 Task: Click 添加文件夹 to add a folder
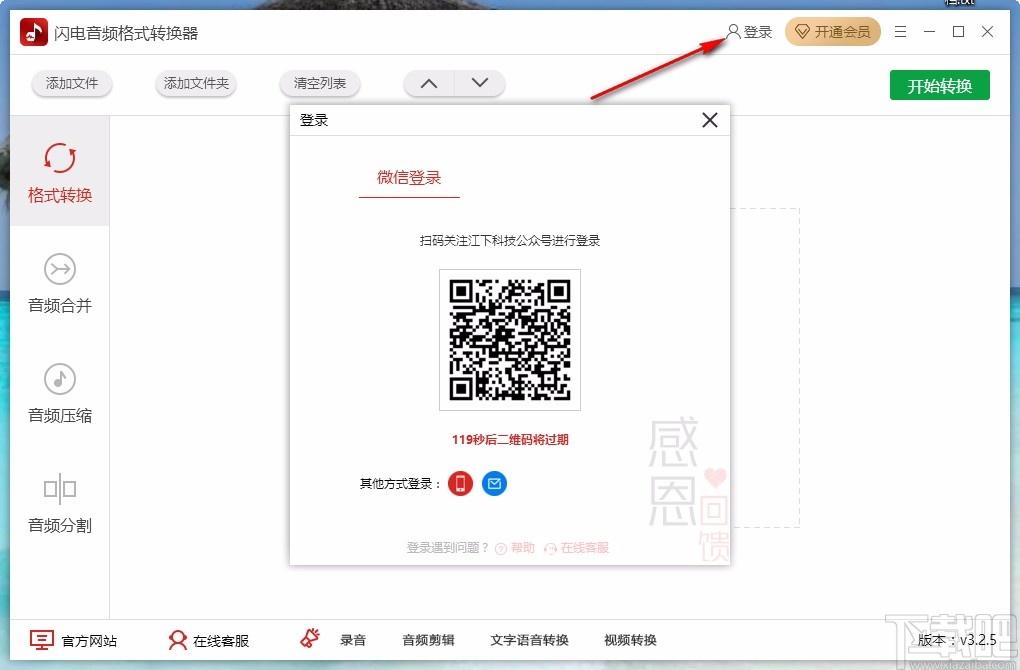(196, 83)
